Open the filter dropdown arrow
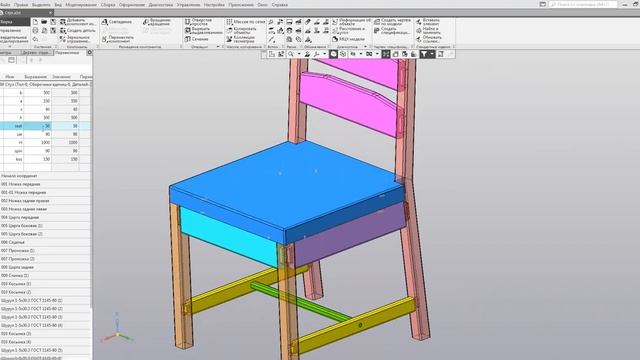640x360 pixels. click(x=432, y=54)
